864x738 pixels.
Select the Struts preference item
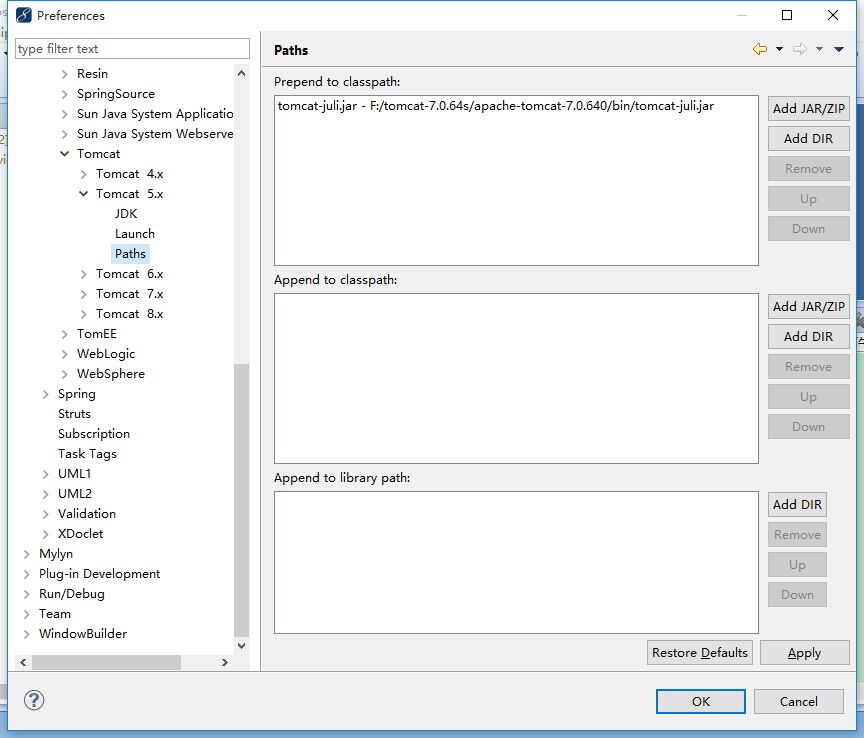tap(74, 414)
